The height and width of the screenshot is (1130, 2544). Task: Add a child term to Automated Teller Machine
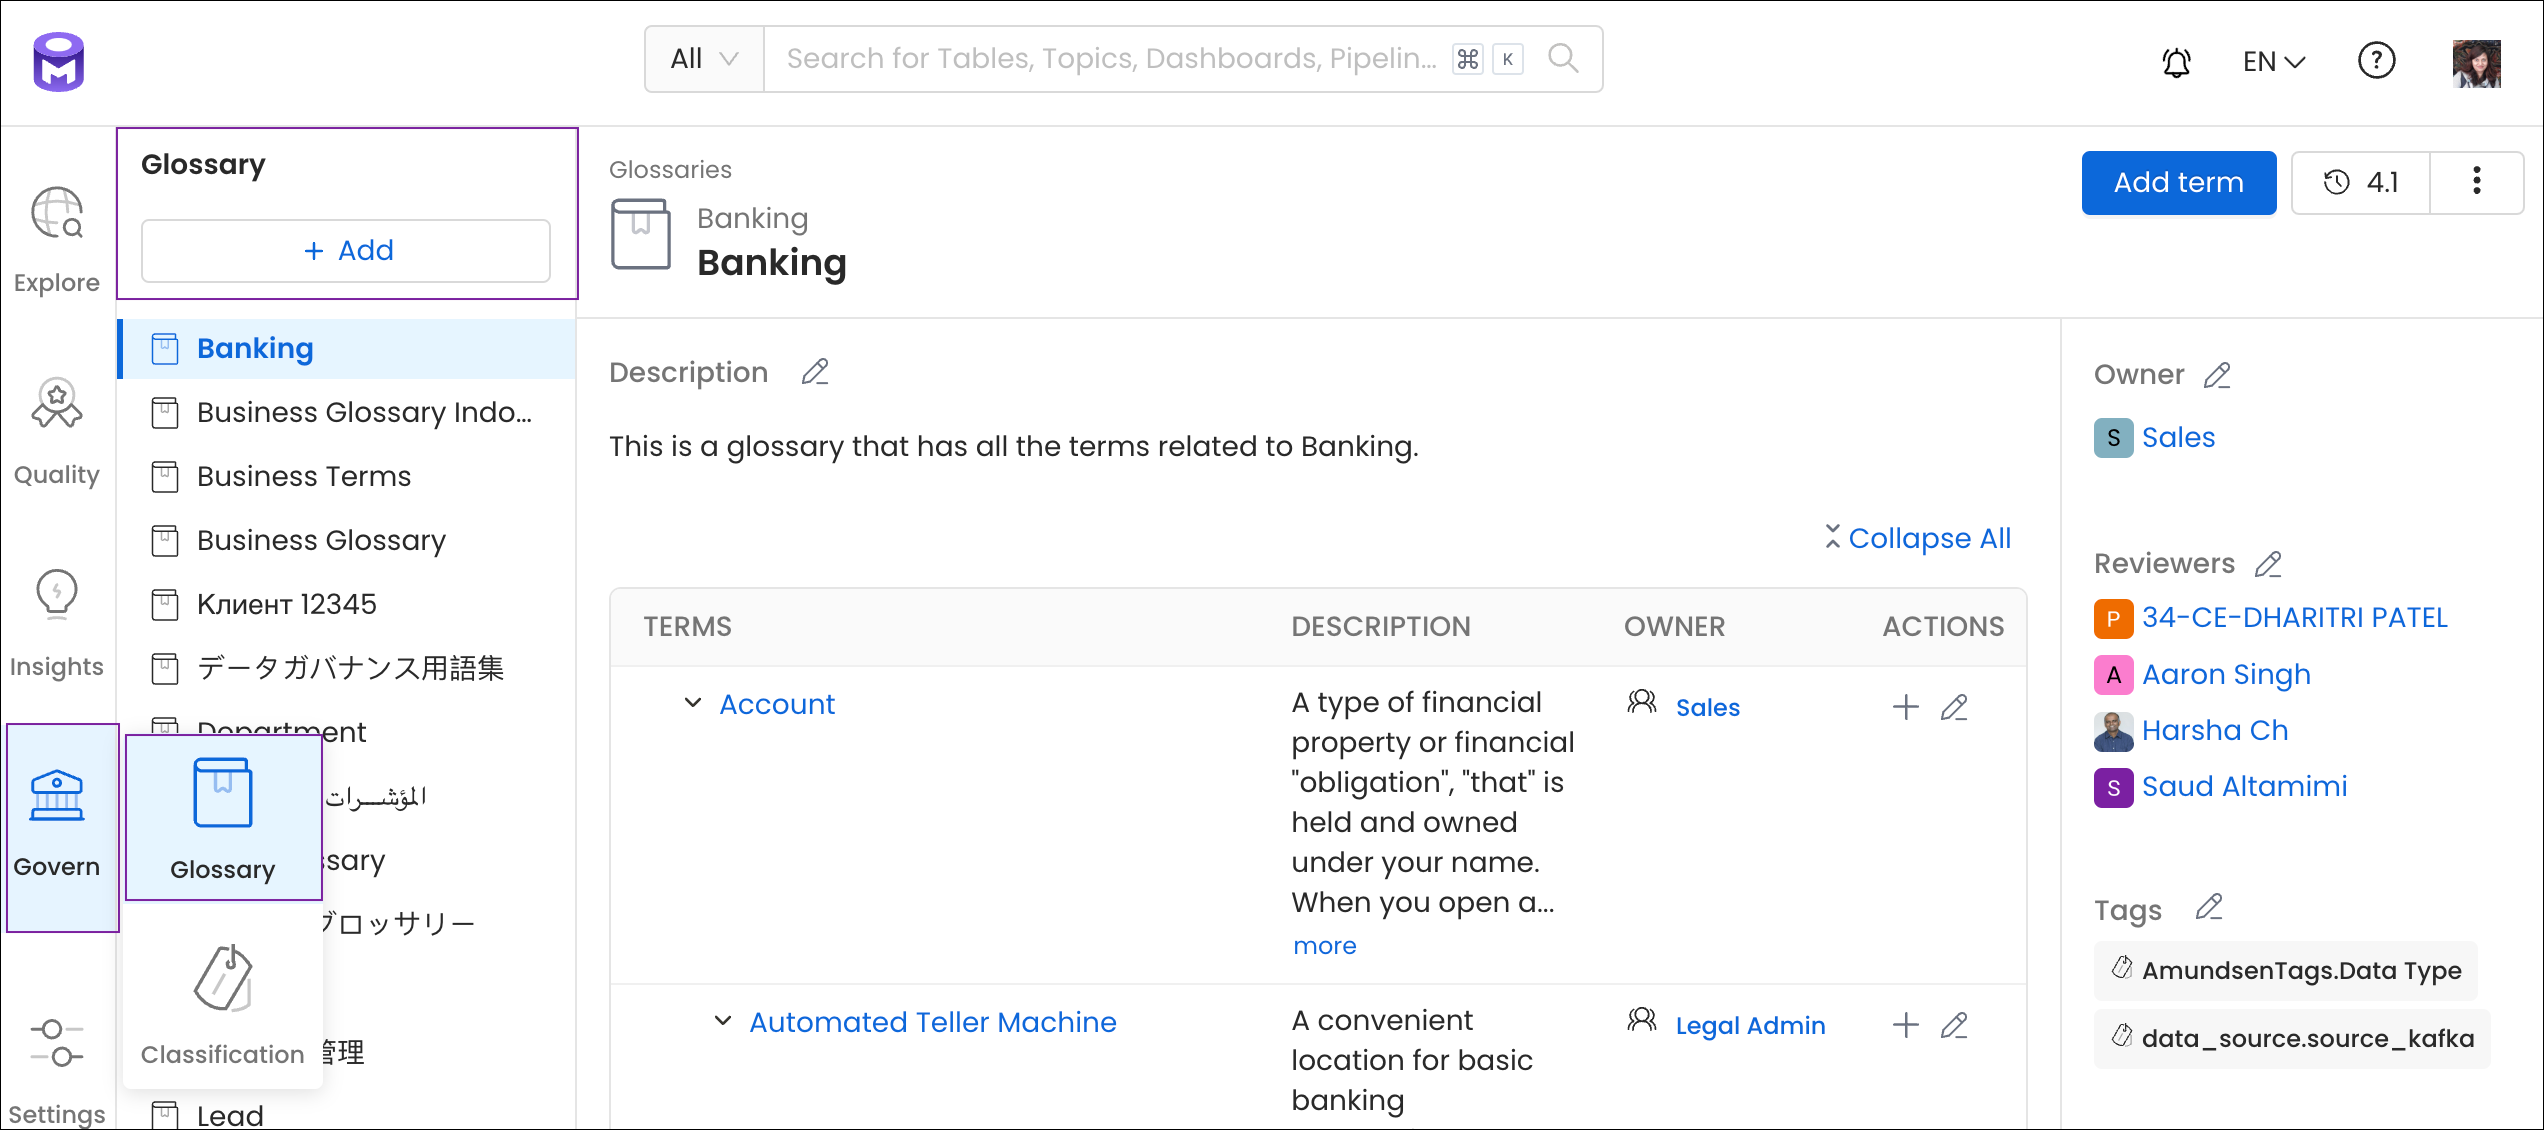[x=1906, y=1025]
